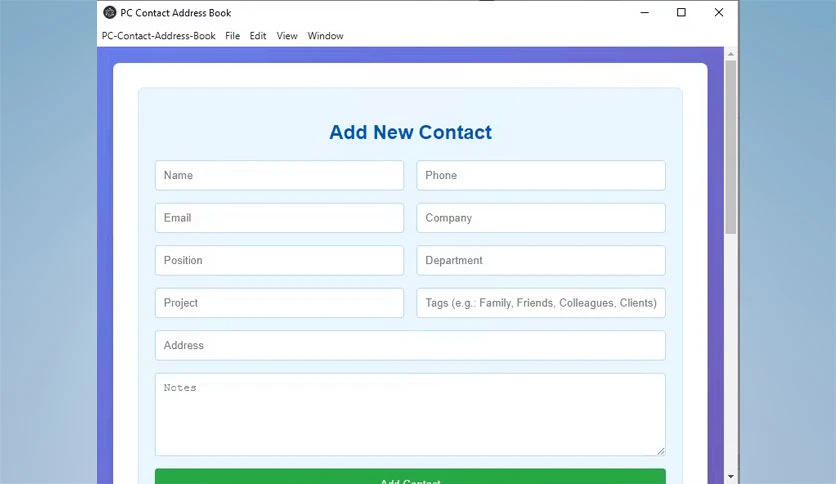Click the notes area resize handle
Image resolution: width=836 pixels, height=484 pixels.
(x=661, y=451)
